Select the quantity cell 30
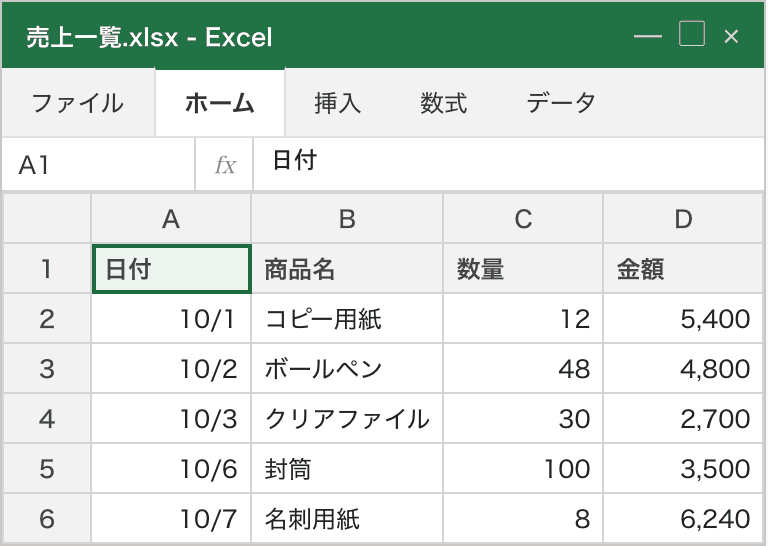The image size is (768, 546). click(x=523, y=419)
